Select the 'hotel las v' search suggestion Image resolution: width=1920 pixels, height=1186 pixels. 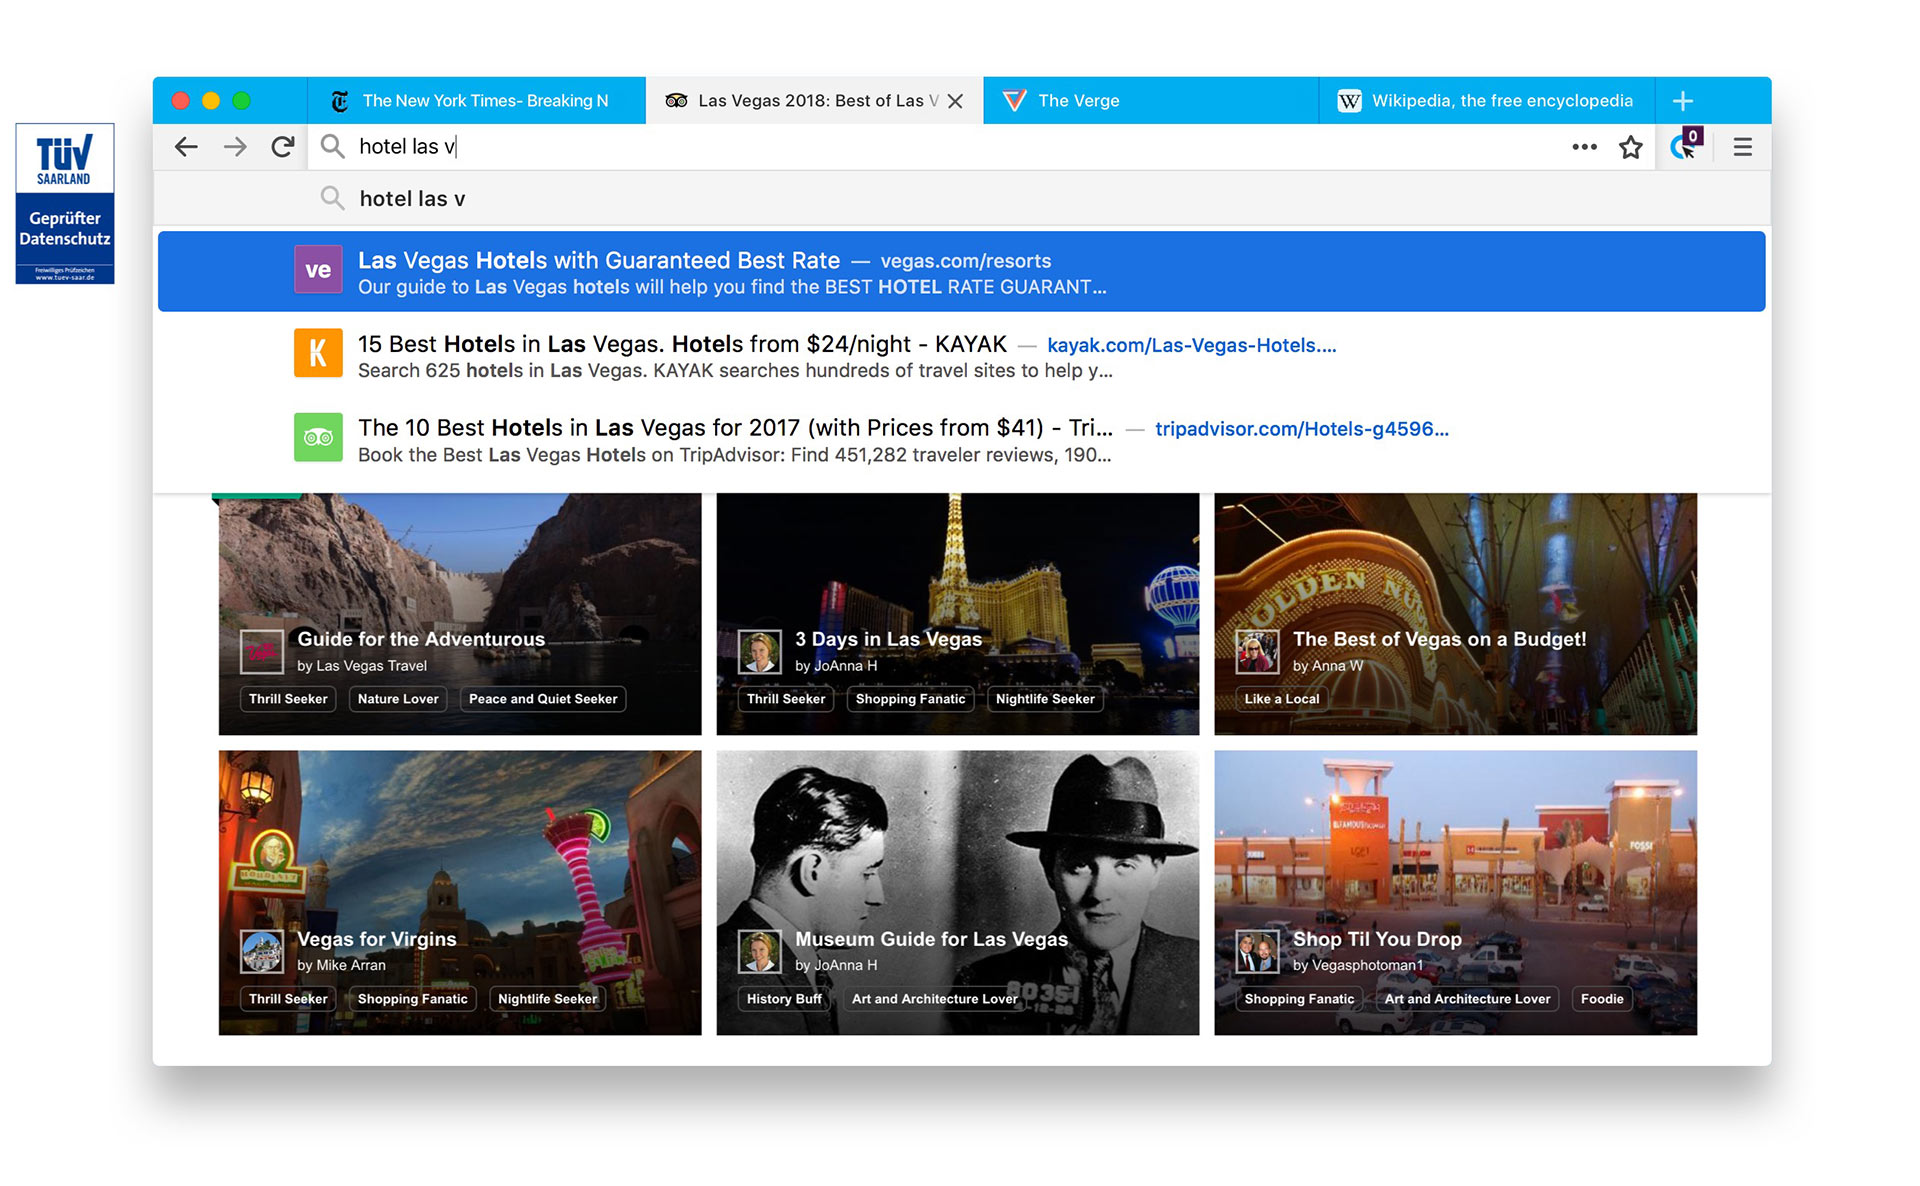click(x=962, y=198)
